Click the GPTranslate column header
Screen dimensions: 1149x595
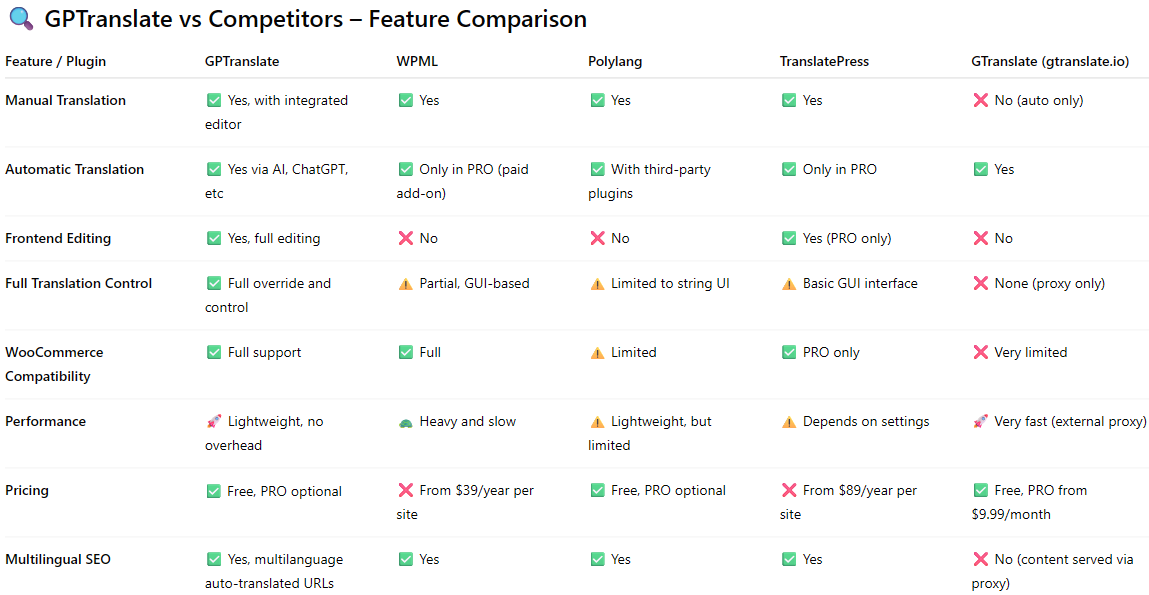coord(242,62)
